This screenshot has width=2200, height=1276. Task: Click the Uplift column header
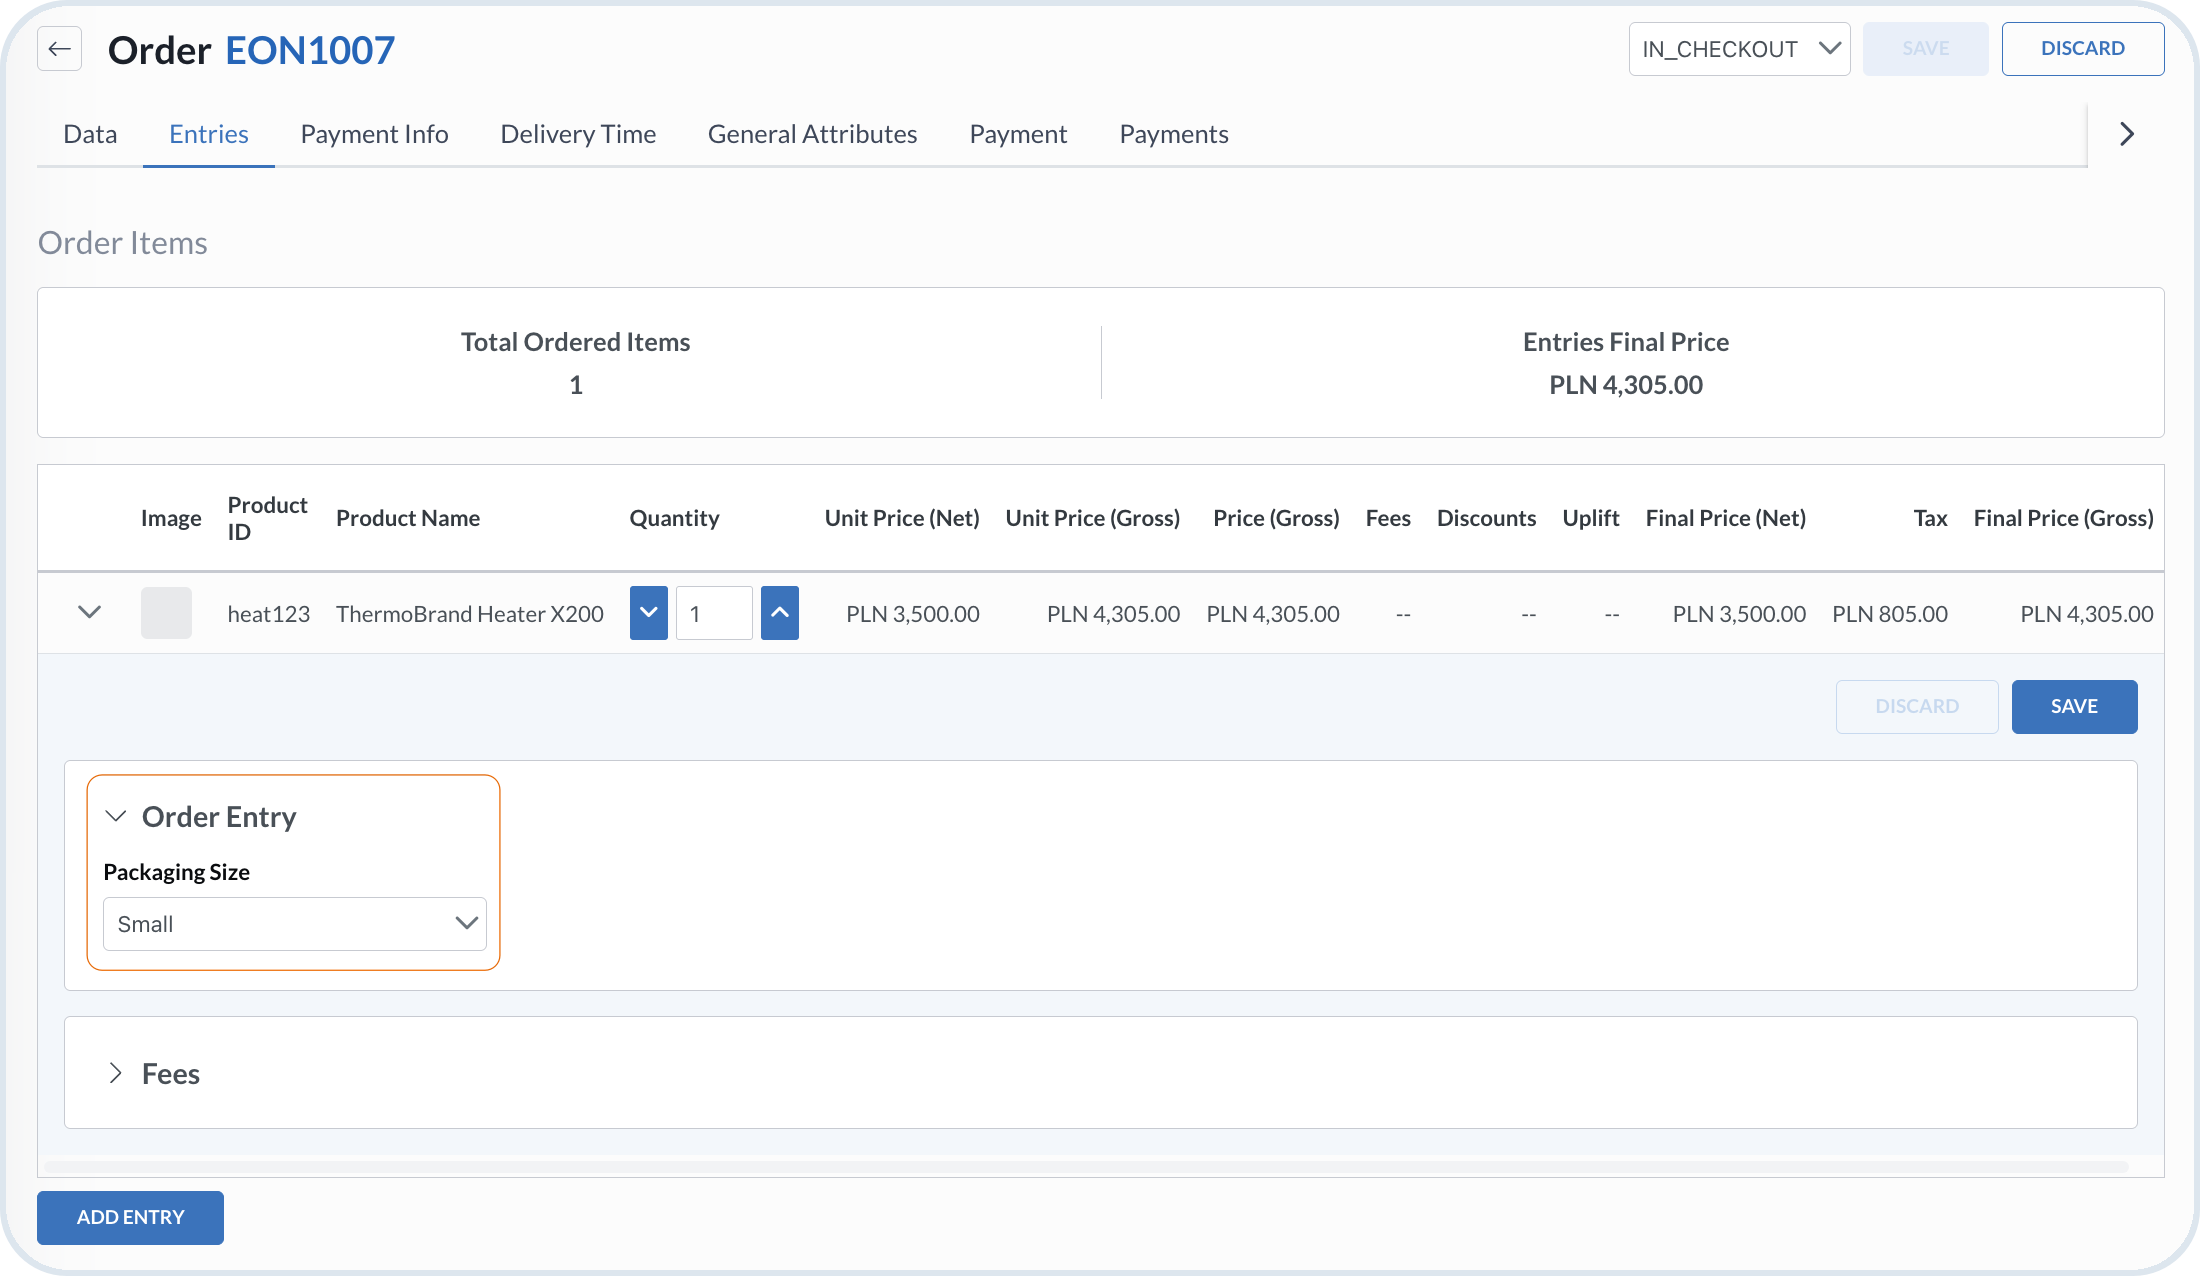click(x=1591, y=518)
